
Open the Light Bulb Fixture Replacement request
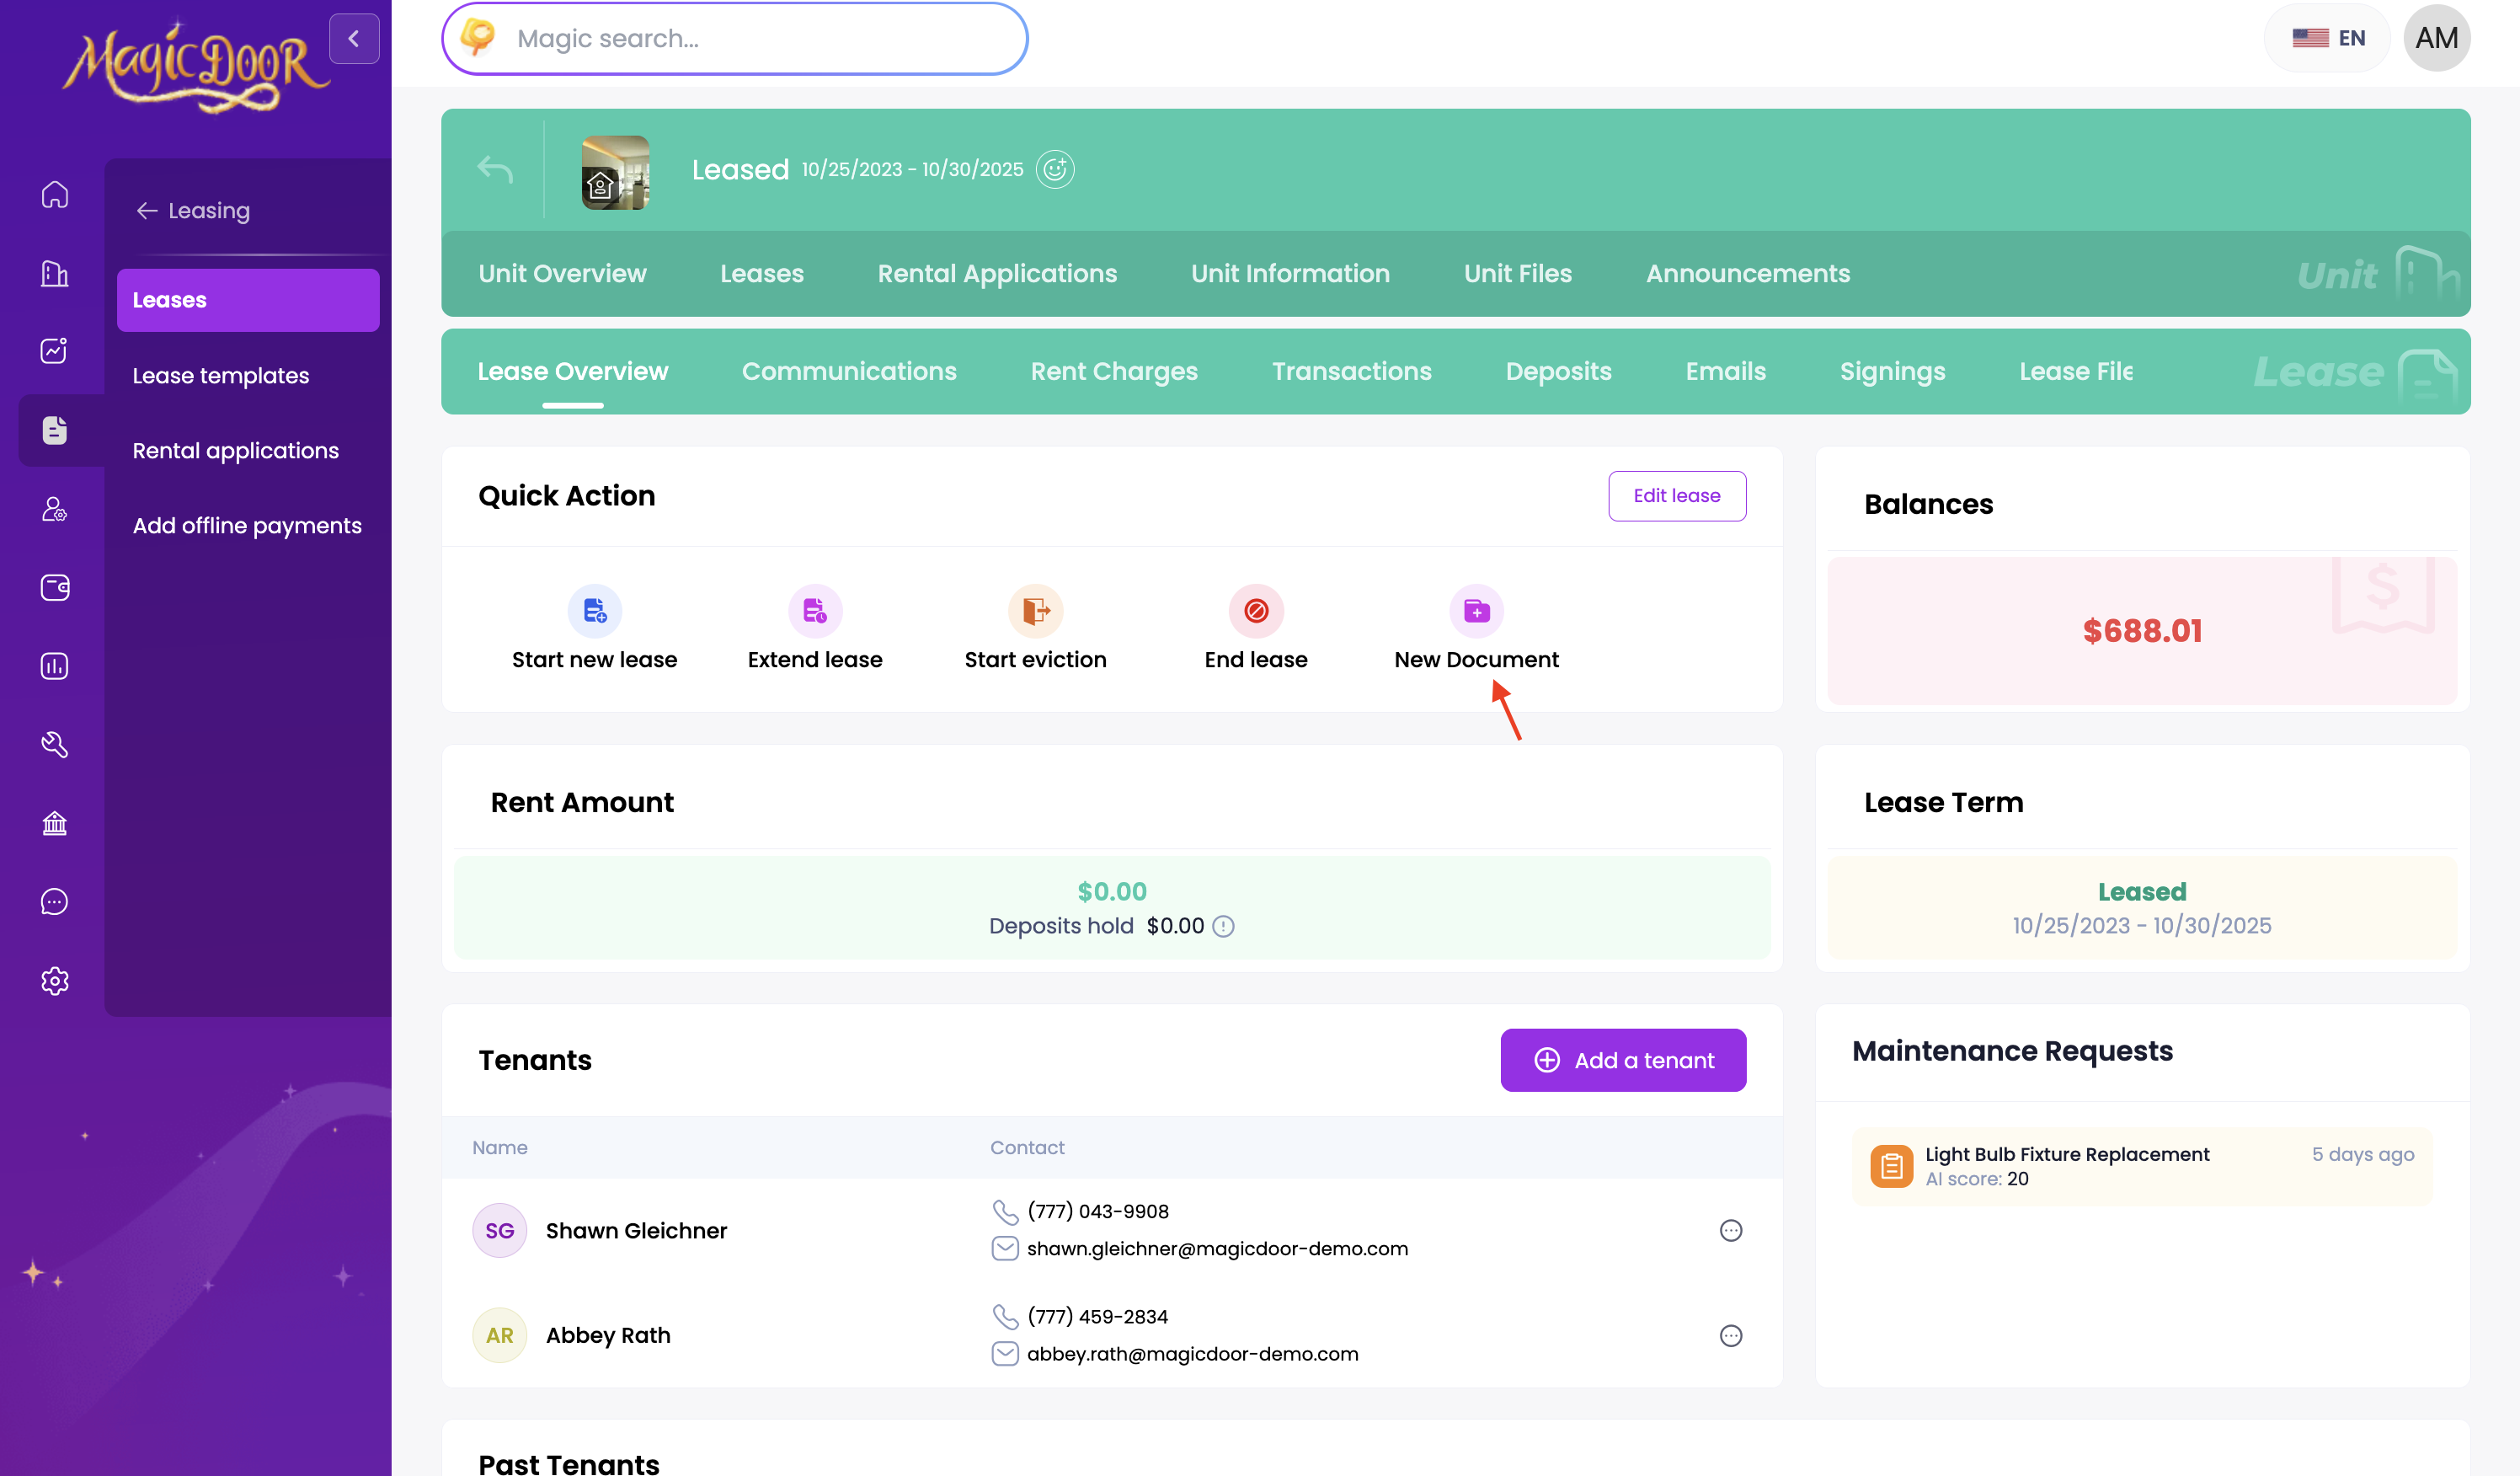pos(2066,1154)
